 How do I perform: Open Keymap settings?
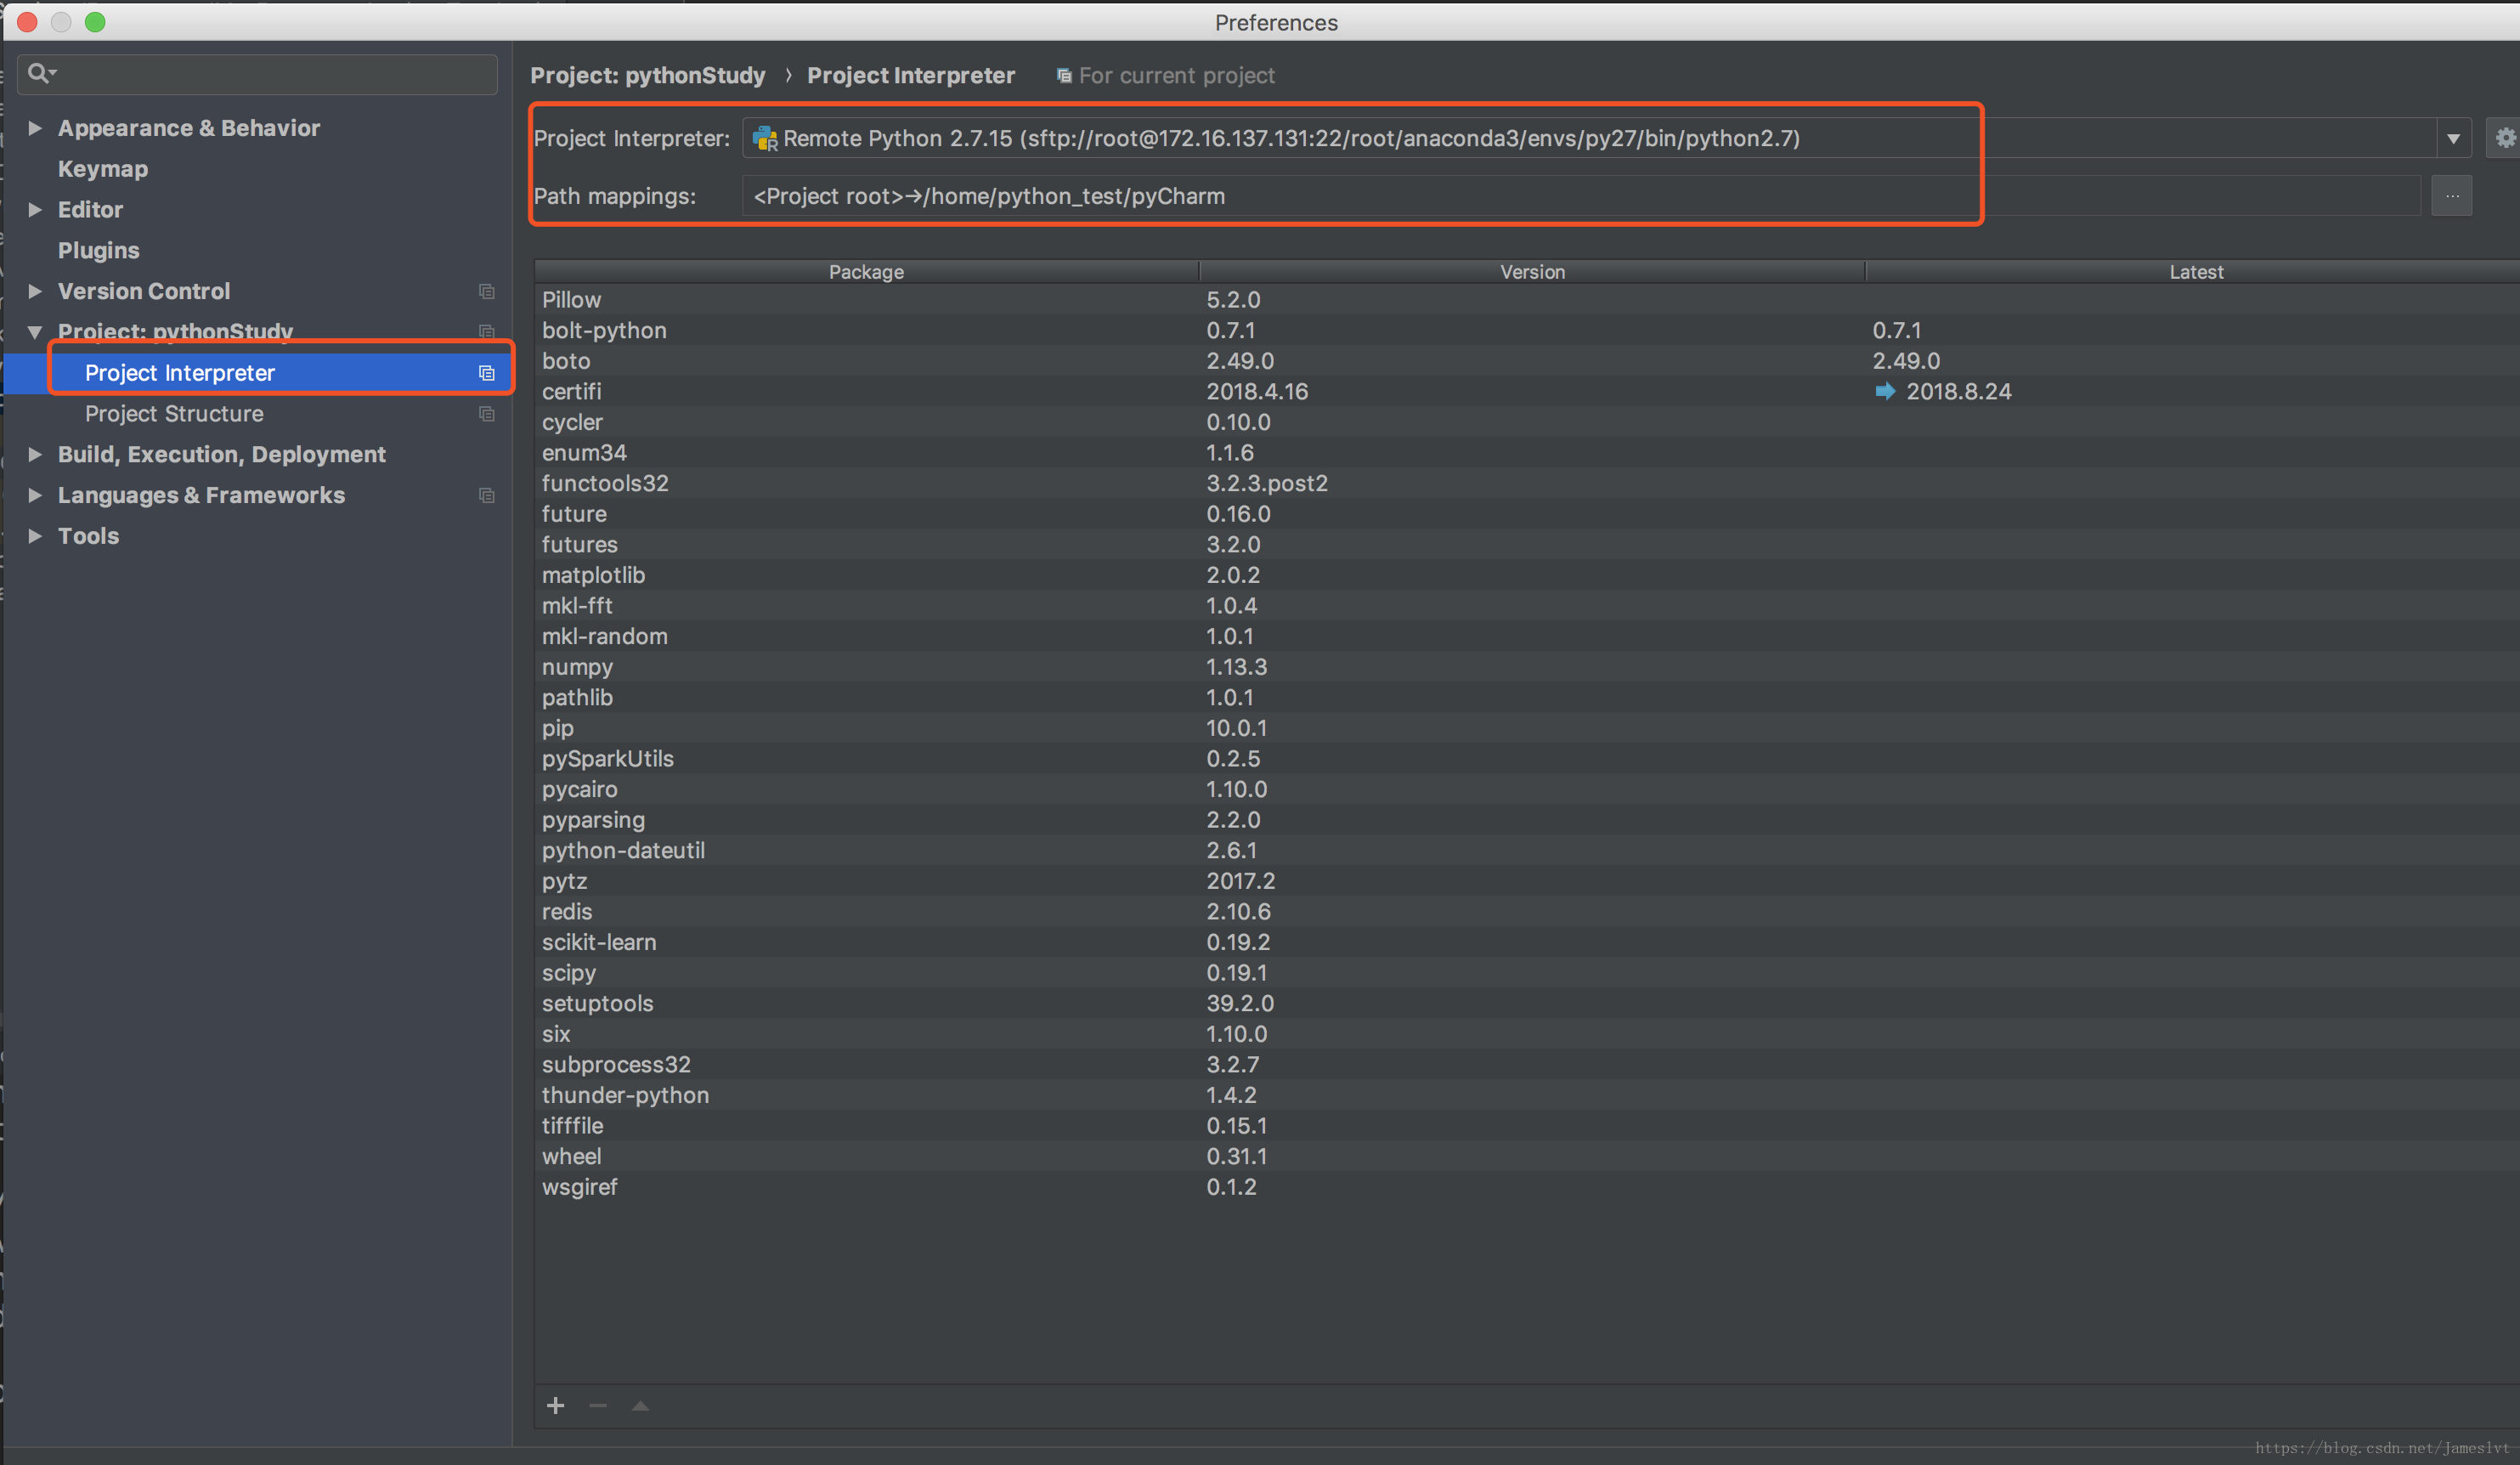(103, 169)
